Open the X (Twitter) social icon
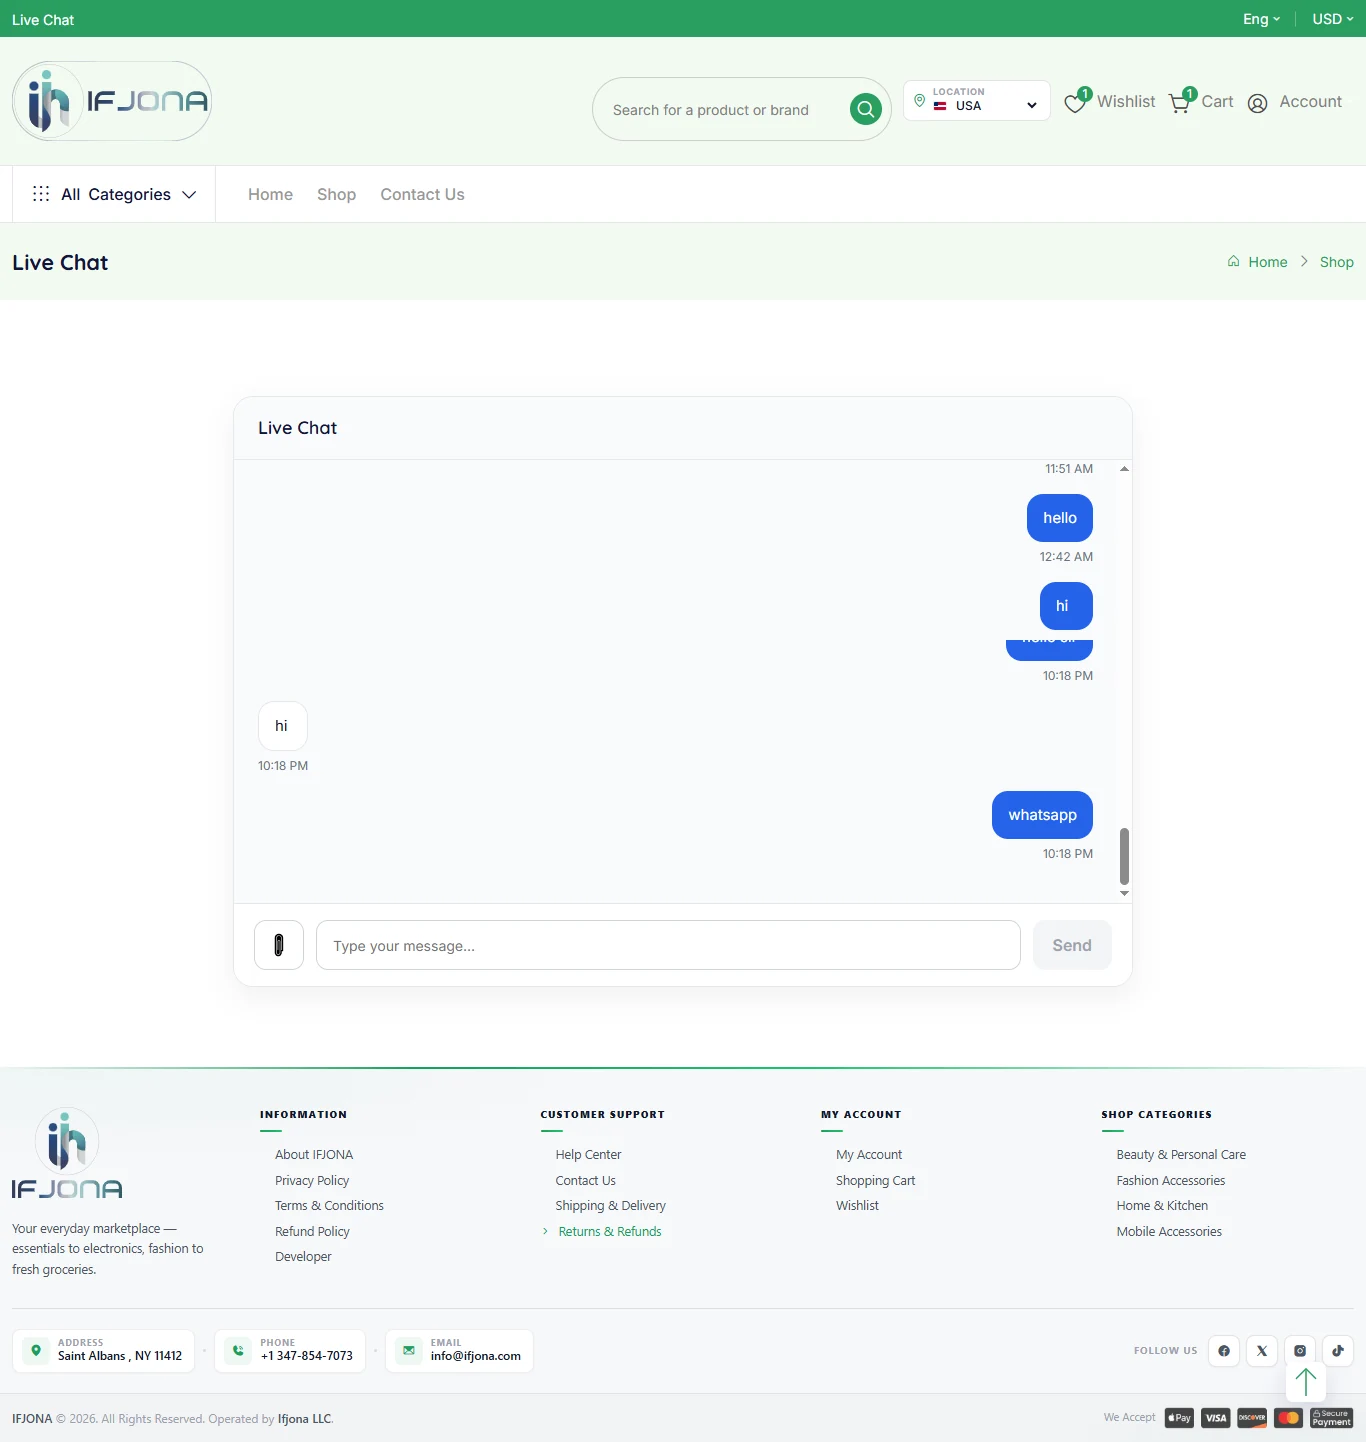Image resolution: width=1366 pixels, height=1442 pixels. tap(1262, 1351)
